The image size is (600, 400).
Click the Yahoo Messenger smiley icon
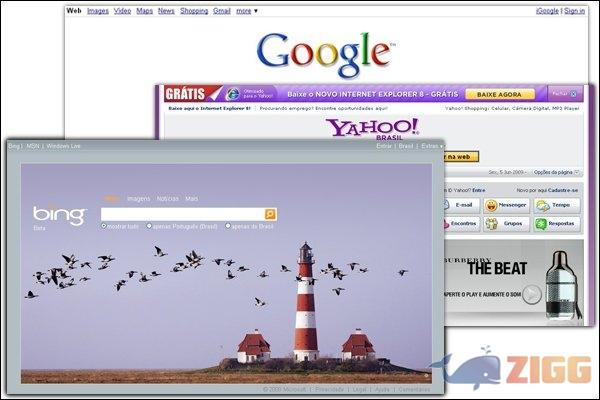(491, 206)
